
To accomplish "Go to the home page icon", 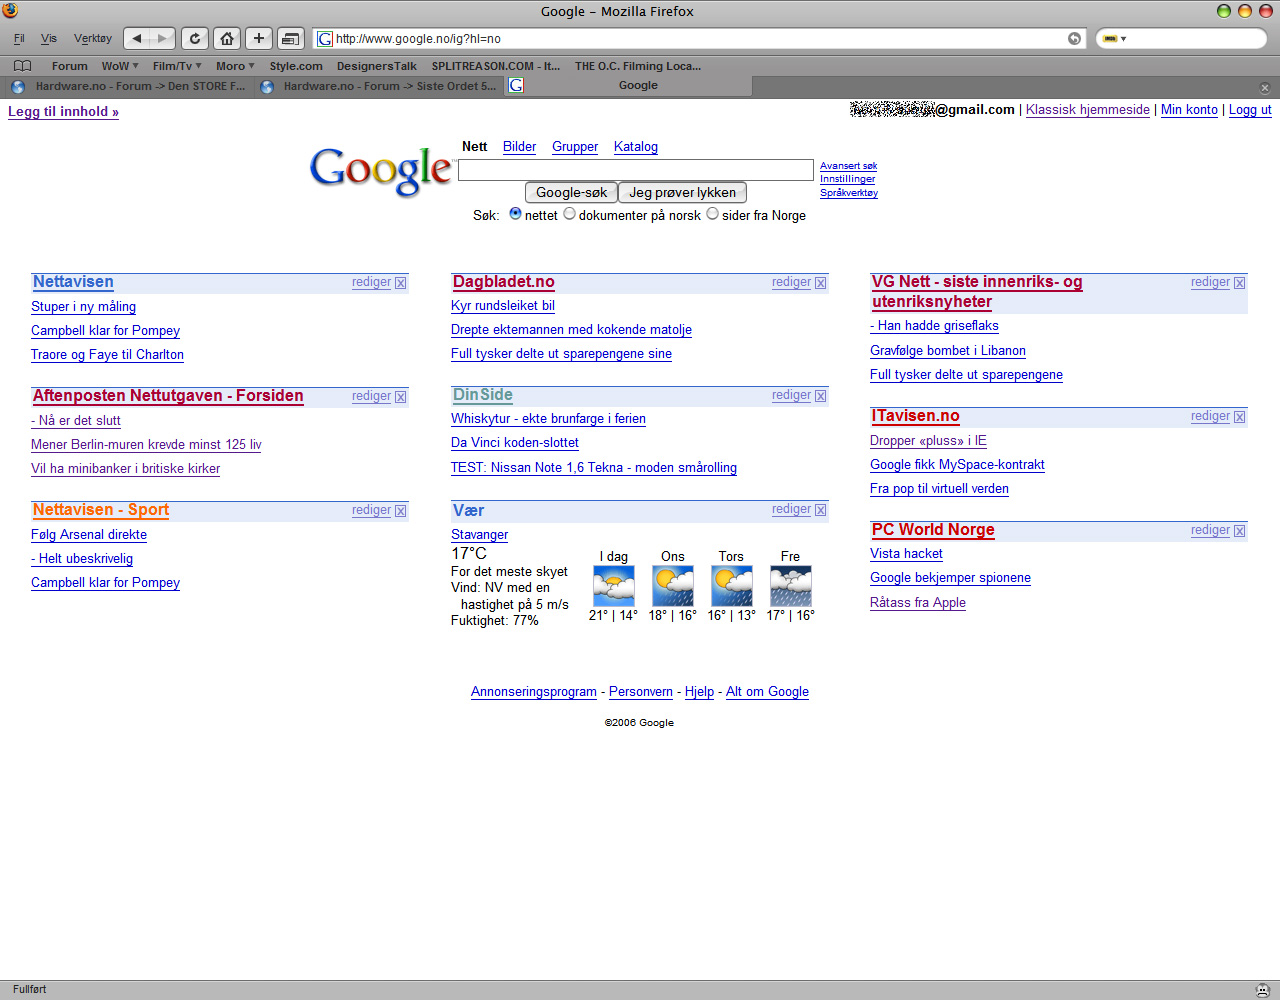I will [227, 38].
